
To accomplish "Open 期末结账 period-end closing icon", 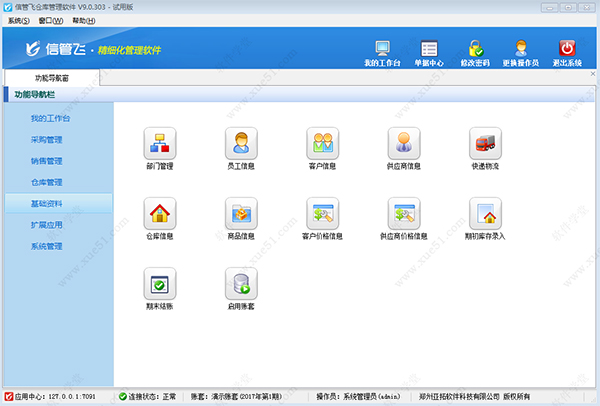I will (160, 284).
